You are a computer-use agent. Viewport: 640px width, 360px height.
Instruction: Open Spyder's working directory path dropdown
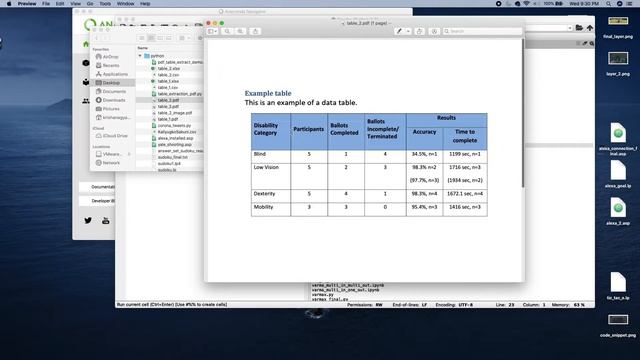[570, 28]
